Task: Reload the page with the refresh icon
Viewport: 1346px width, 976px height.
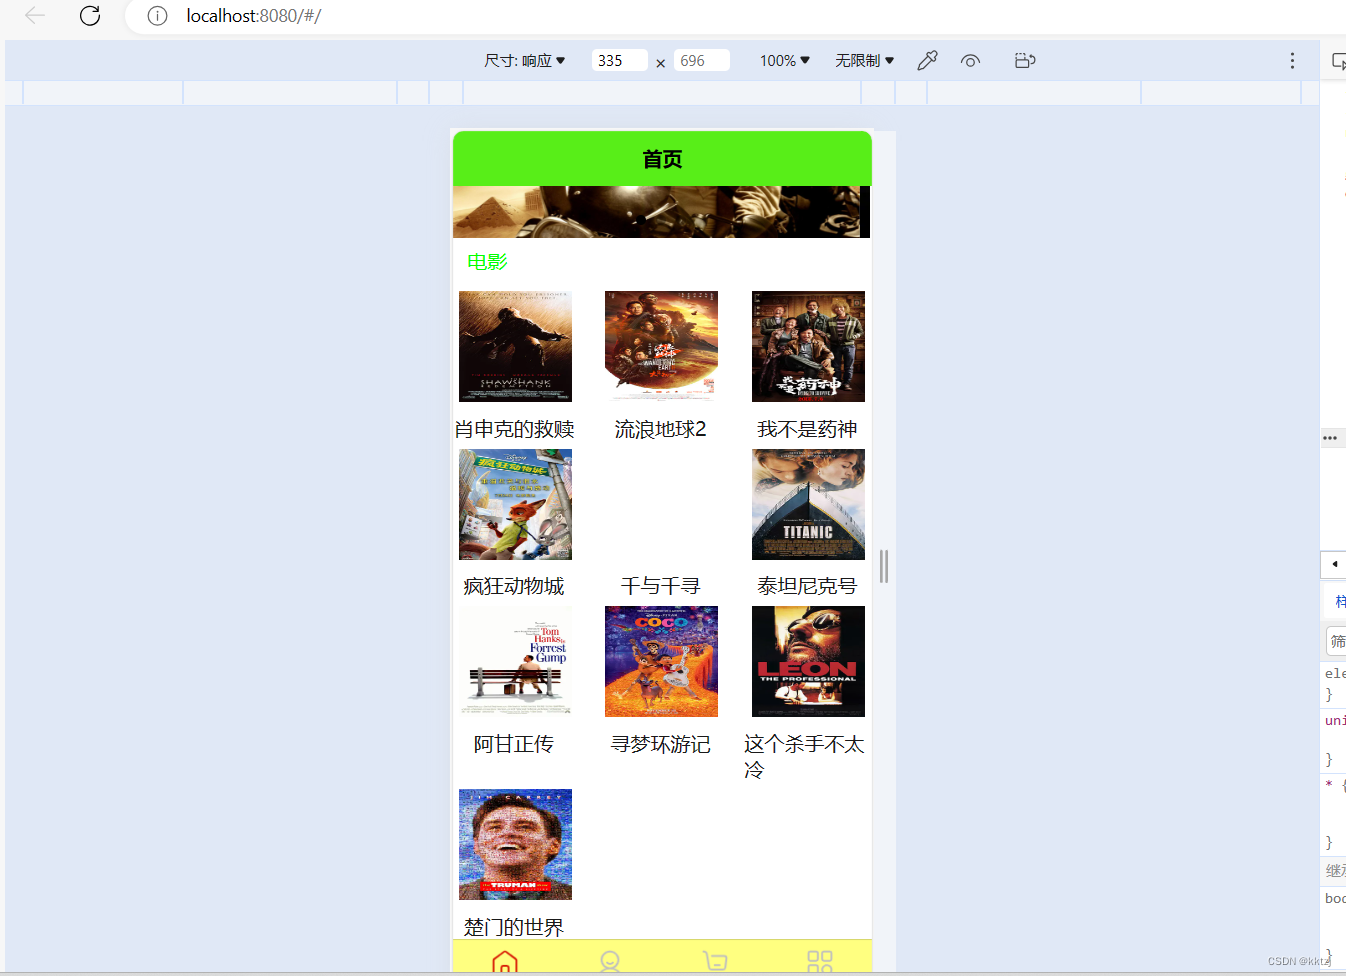Action: [90, 16]
